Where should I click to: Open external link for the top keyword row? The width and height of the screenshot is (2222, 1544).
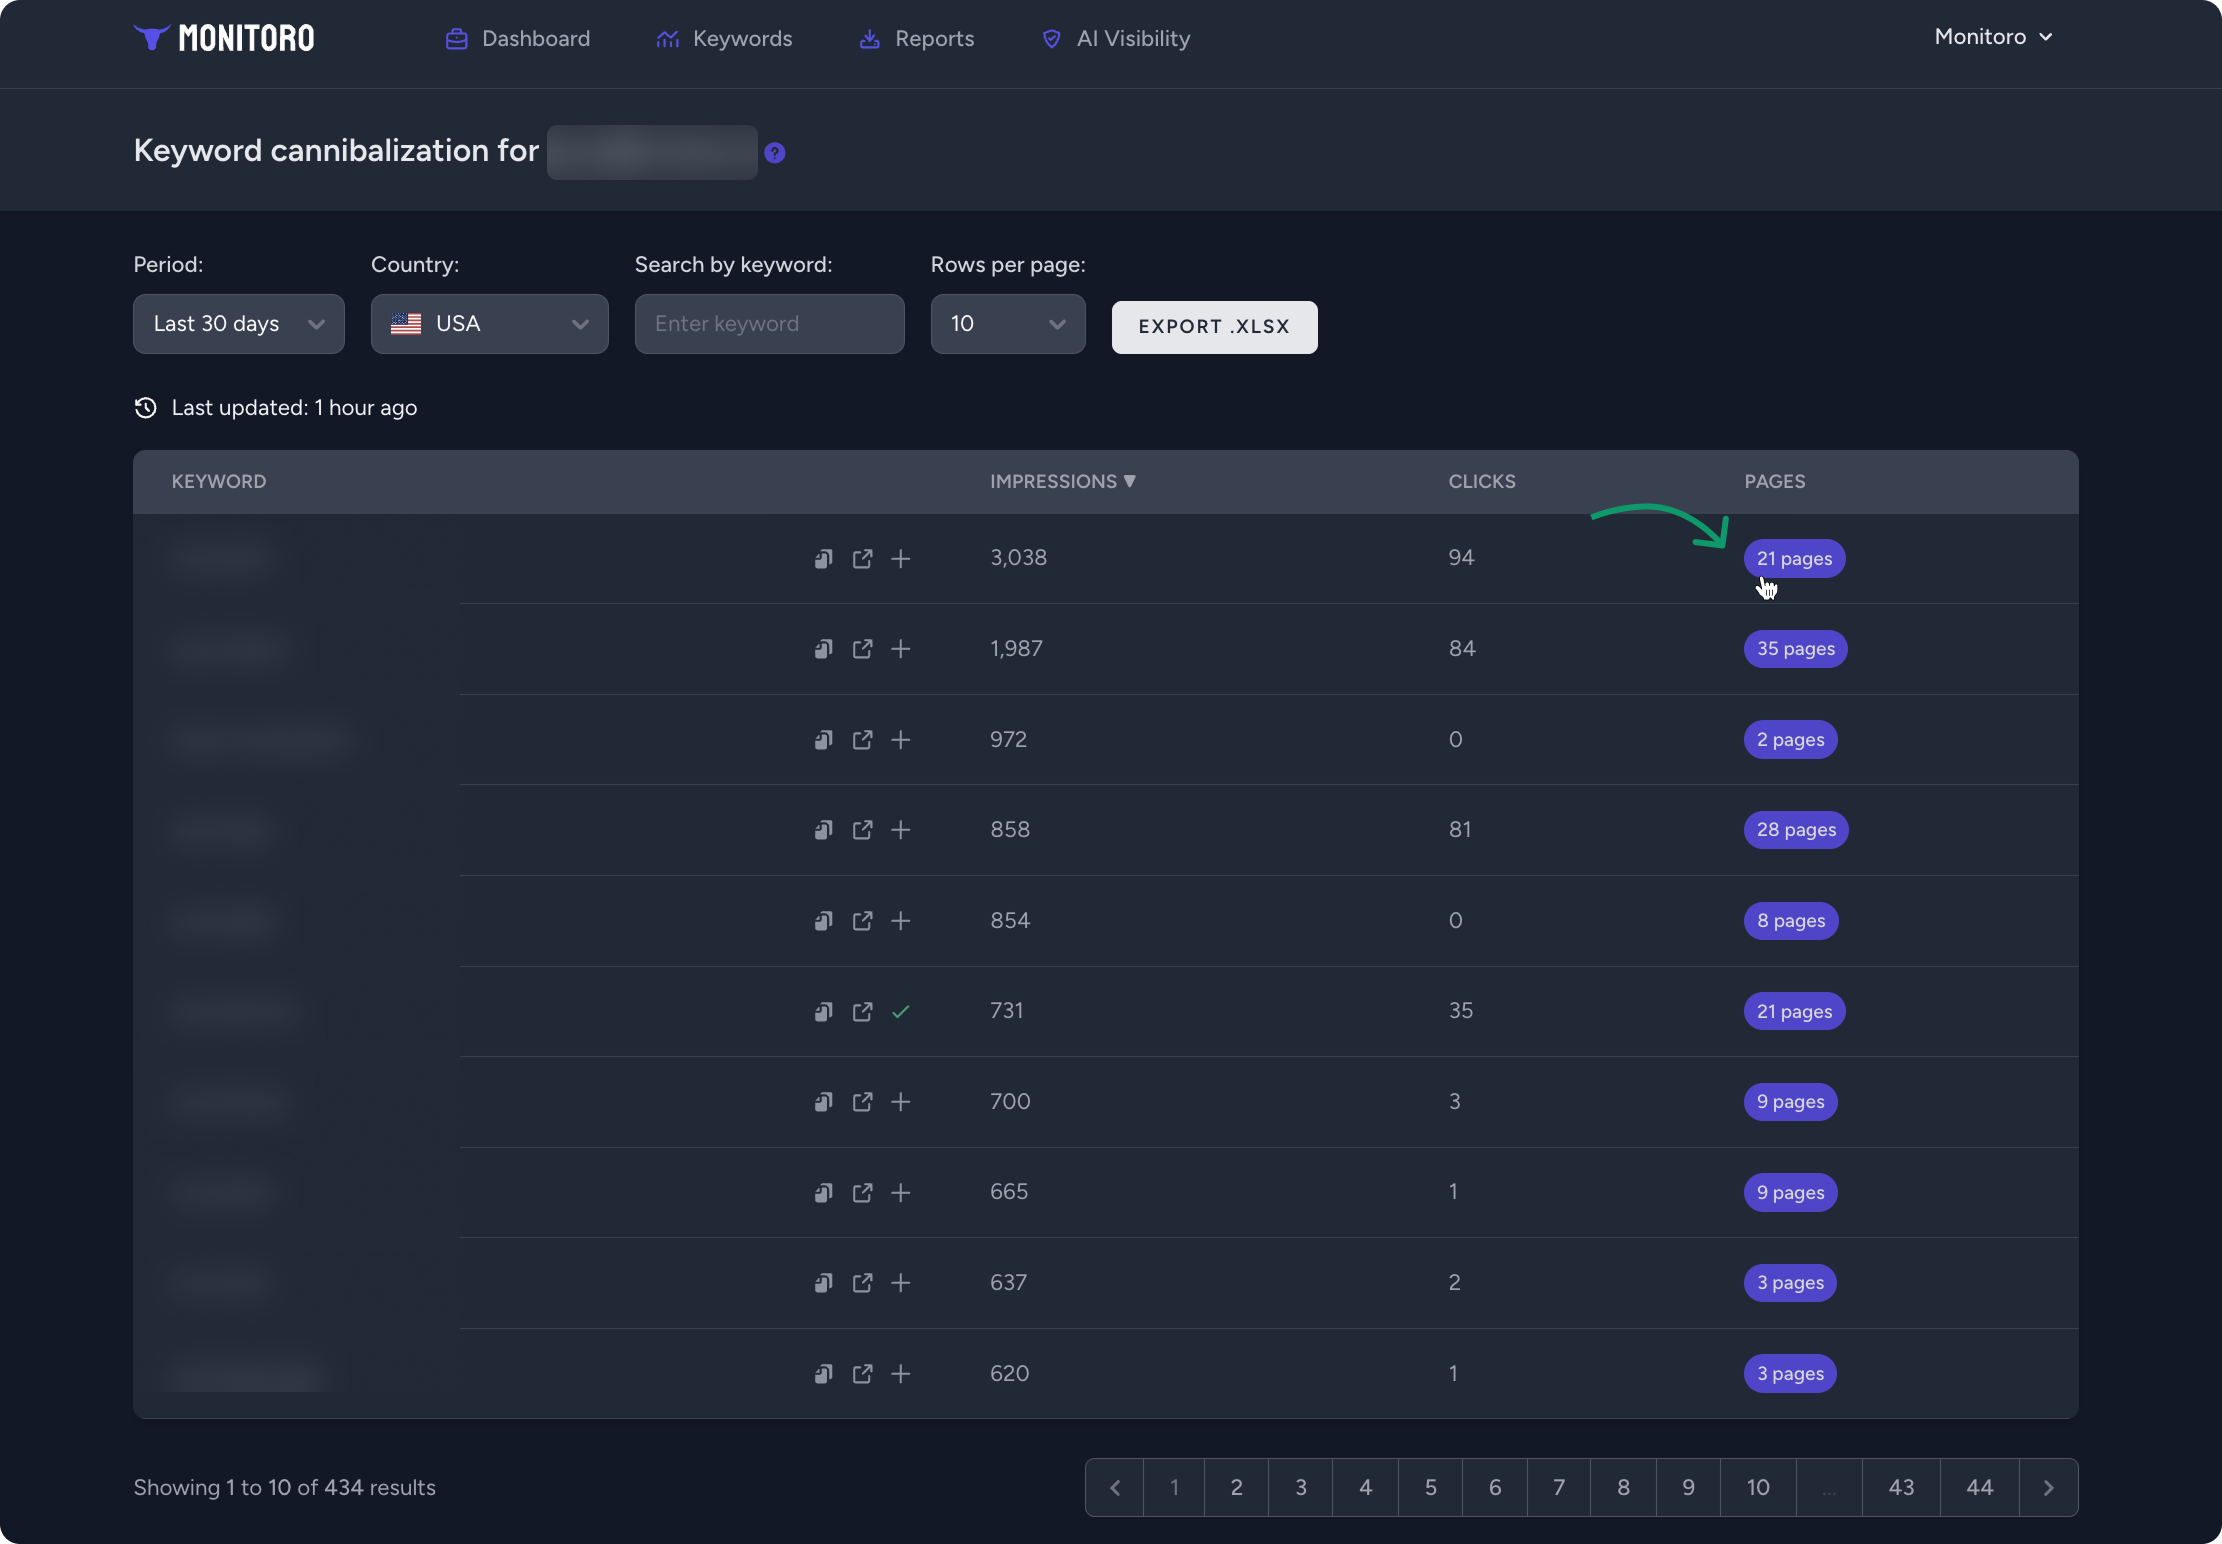tap(861, 559)
